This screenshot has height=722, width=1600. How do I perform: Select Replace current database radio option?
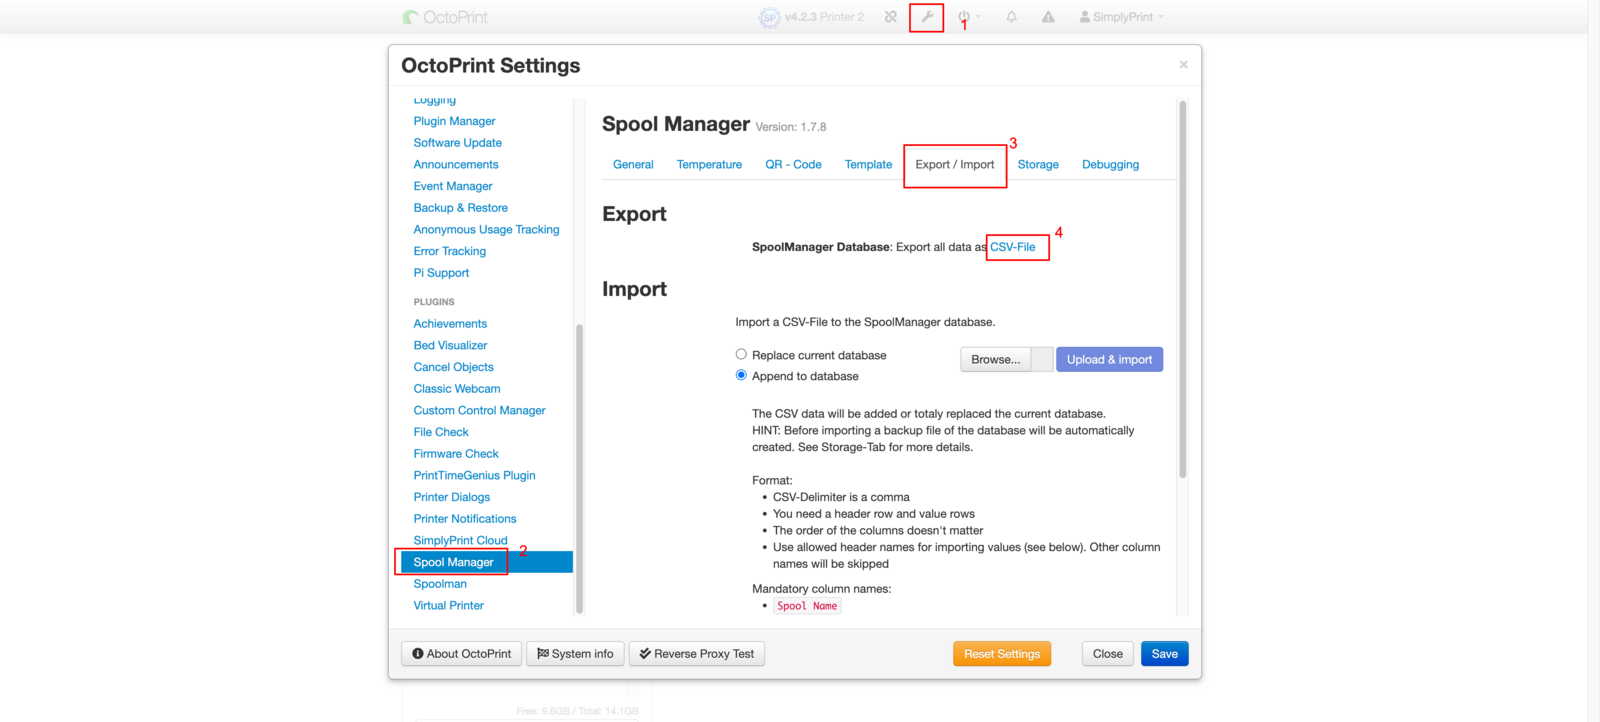[x=741, y=354]
